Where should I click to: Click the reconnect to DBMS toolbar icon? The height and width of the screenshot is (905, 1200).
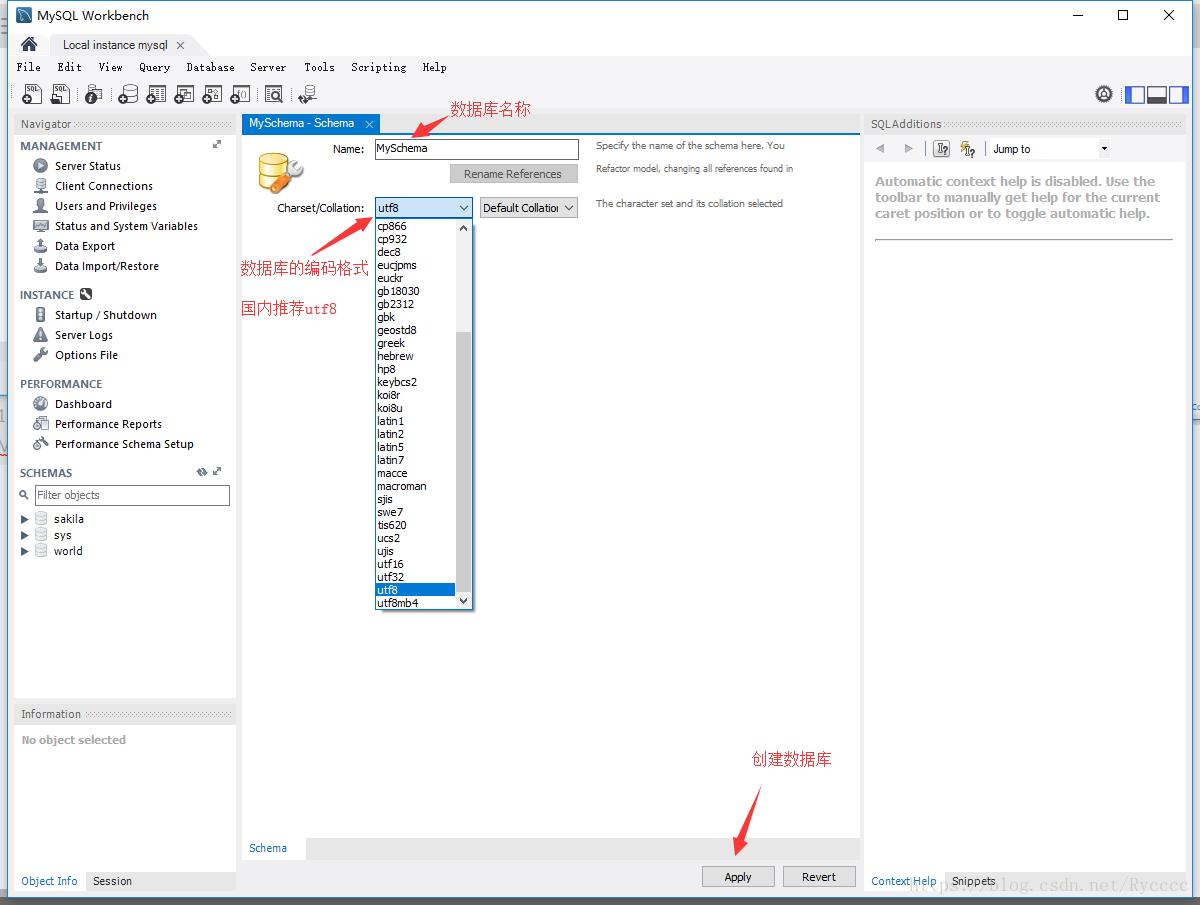click(307, 94)
